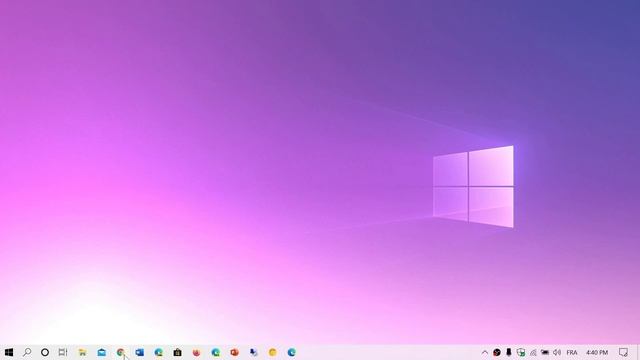Open taskbar Search magnifier
Image resolution: width=640 pixels, height=360 pixels.
[x=27, y=352]
